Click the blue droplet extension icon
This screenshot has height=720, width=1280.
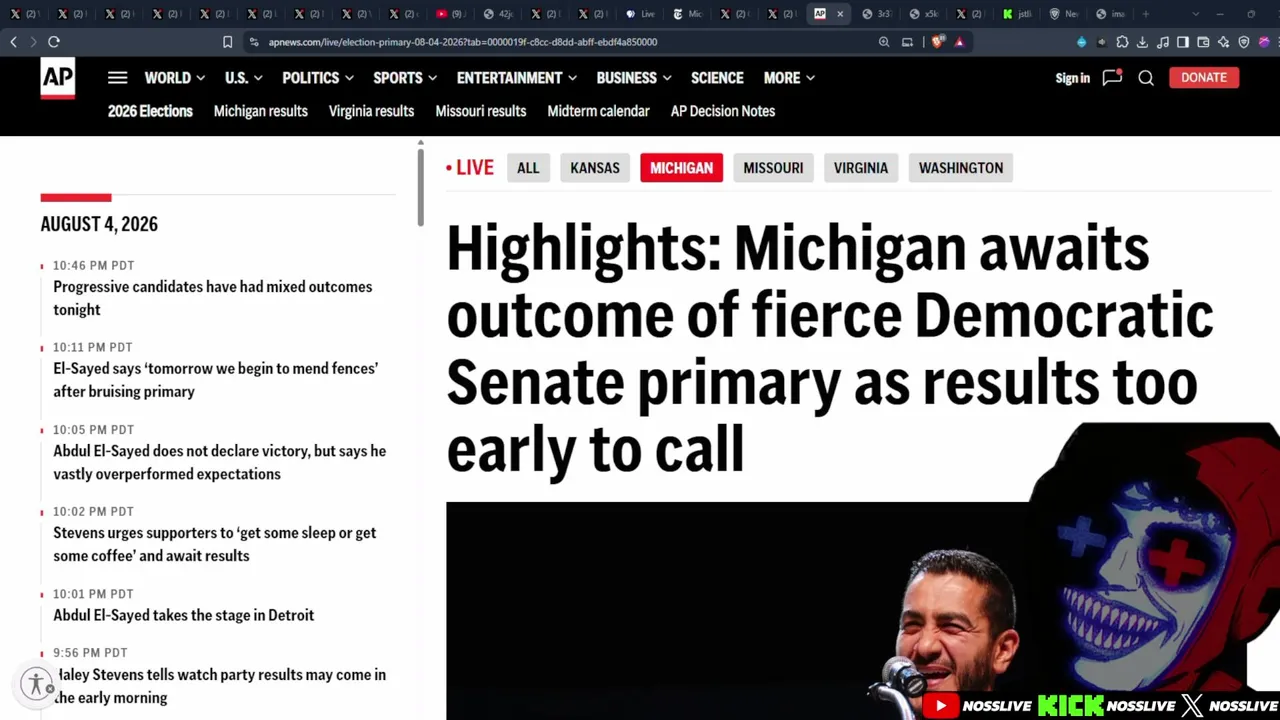point(1081,42)
